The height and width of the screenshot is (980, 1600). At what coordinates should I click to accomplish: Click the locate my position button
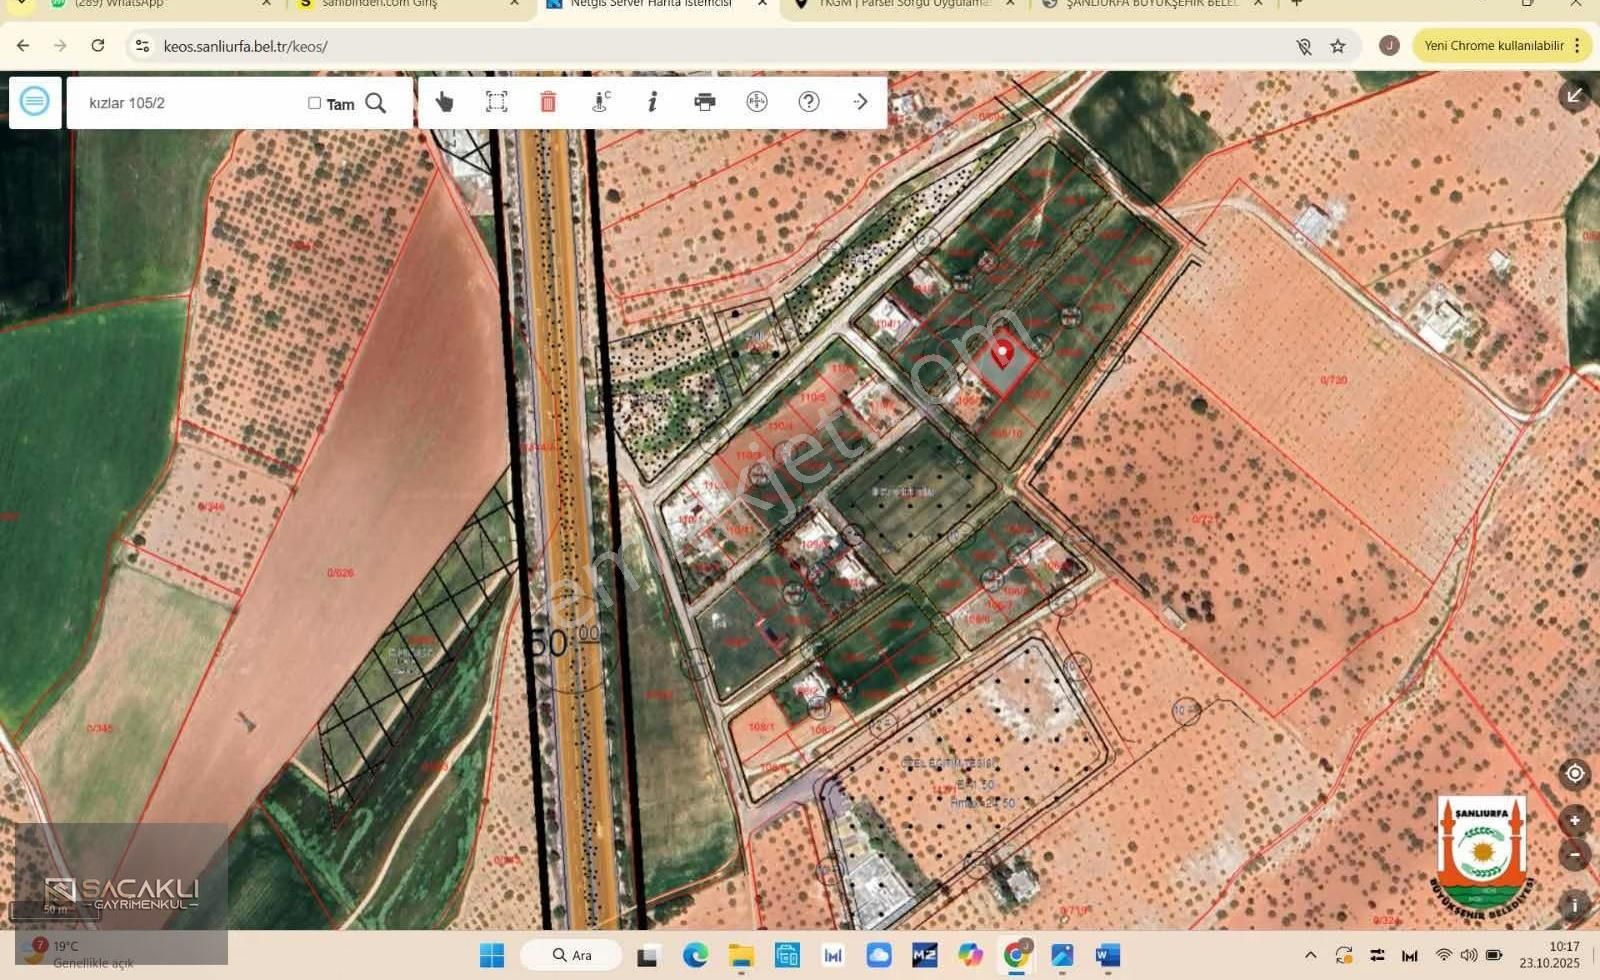click(x=1574, y=773)
